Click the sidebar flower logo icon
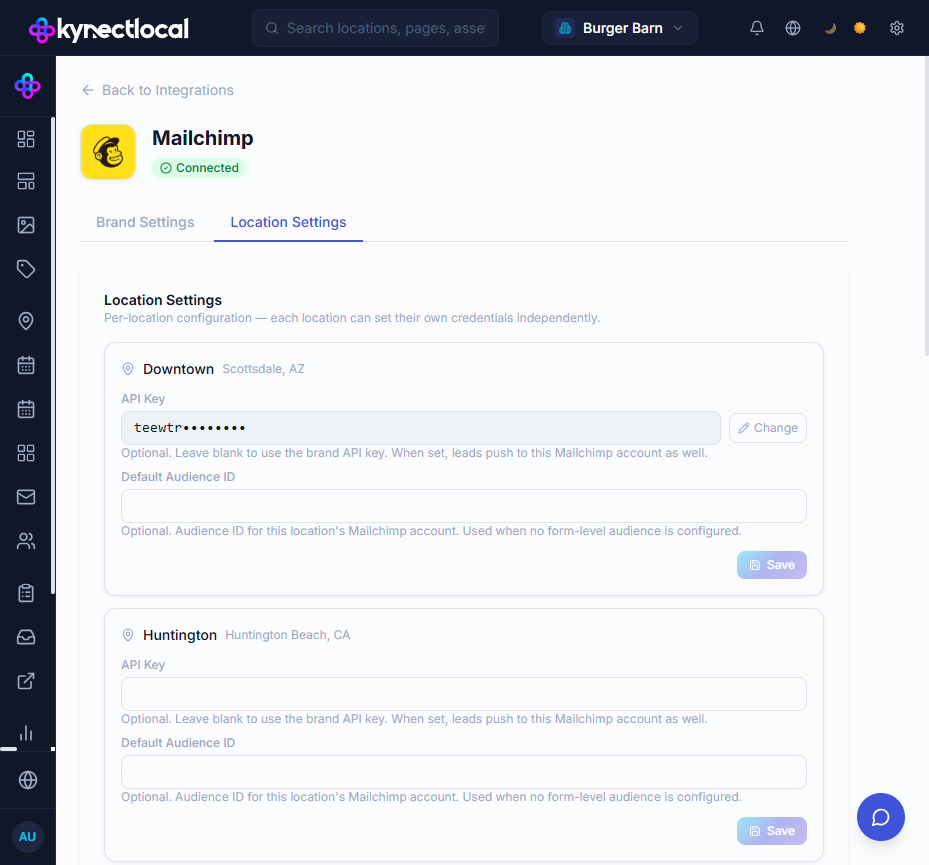The image size is (929, 865). click(x=27, y=86)
